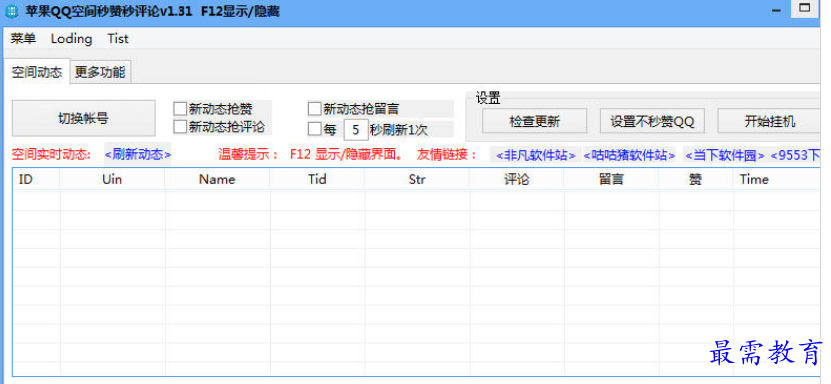Screen dimensions: 831x384
Task: Click the 友情链接： label
Action: (x=447, y=155)
